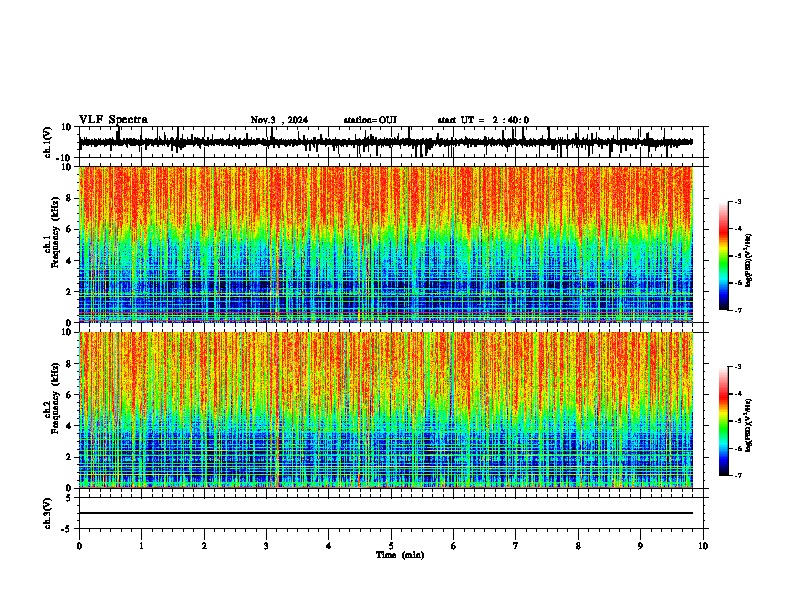Click the "Time (min)" axis title
Screen dimensions: 792x612
pyautogui.click(x=400, y=555)
